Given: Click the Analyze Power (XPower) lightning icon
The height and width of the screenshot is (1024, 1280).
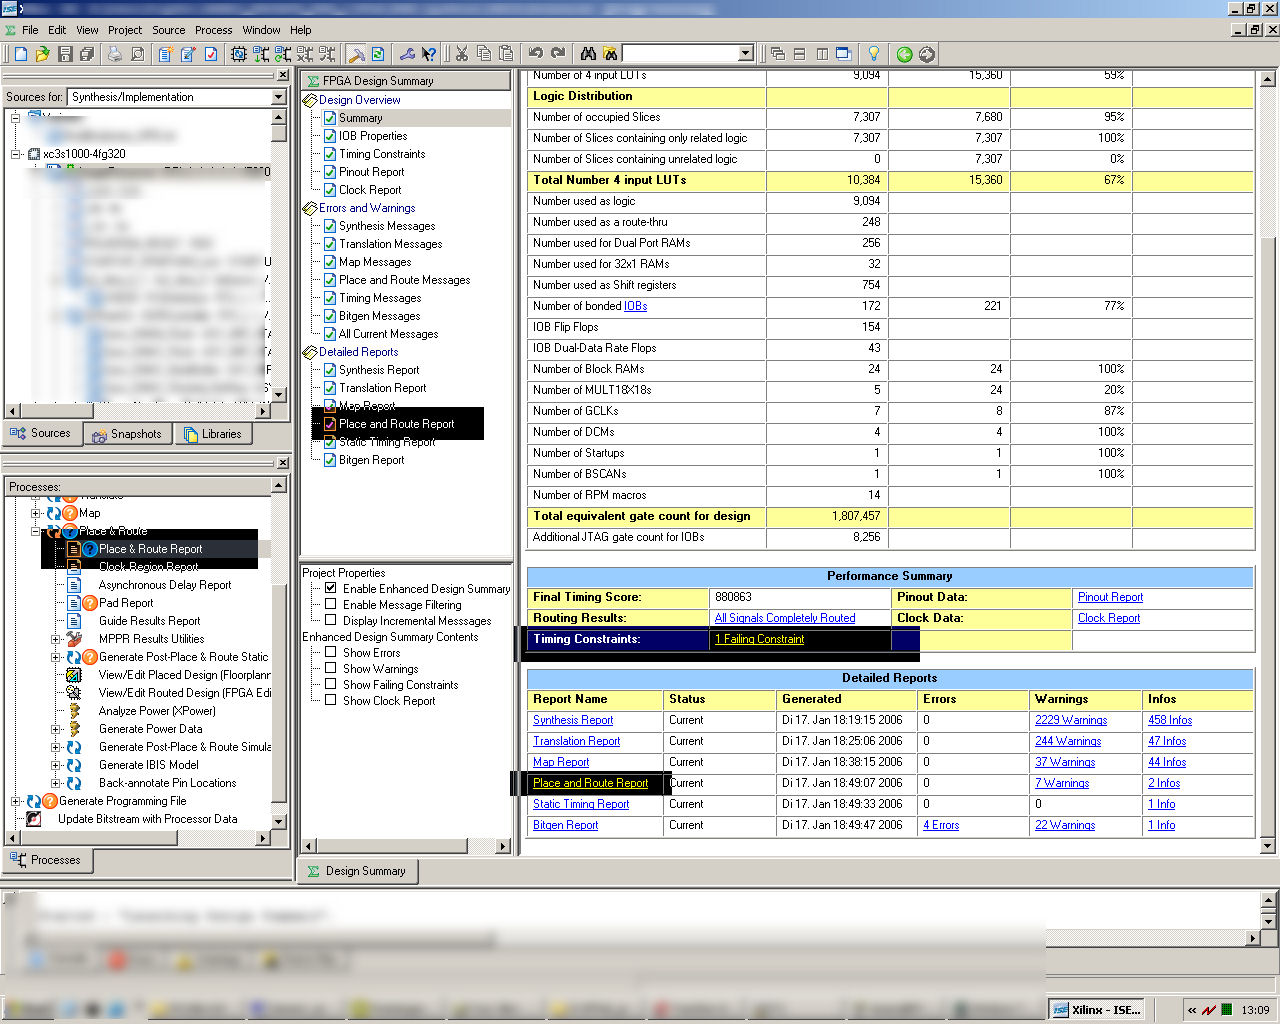Looking at the screenshot, I should click(74, 711).
